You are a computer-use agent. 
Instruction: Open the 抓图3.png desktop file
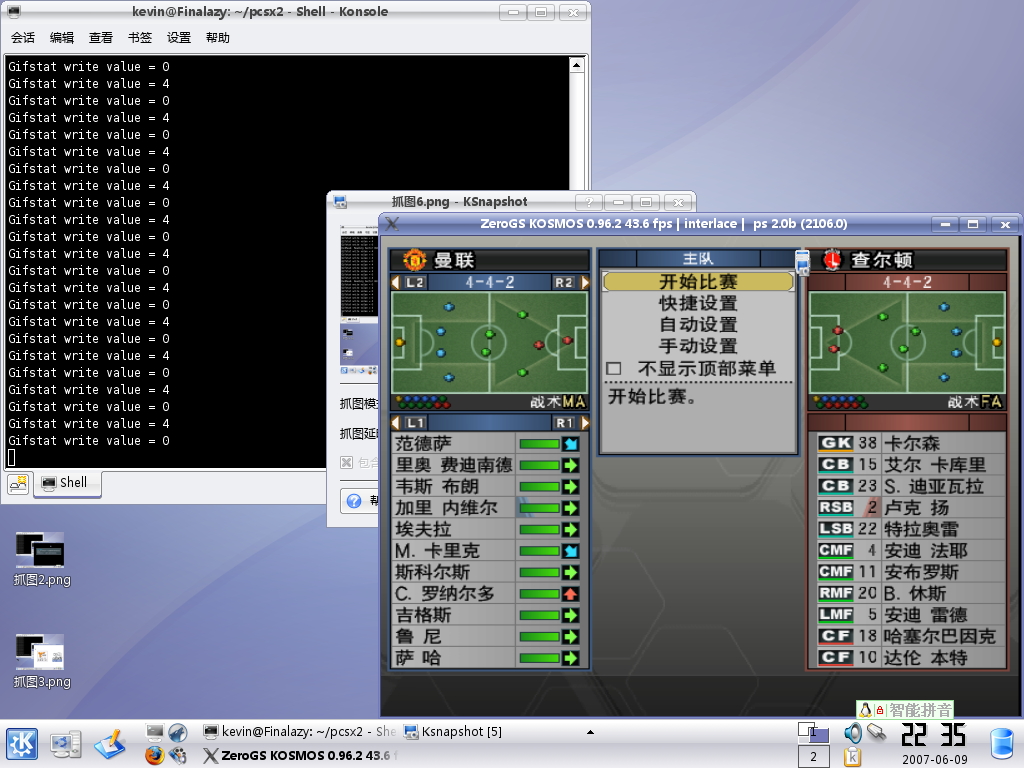[x=42, y=661]
